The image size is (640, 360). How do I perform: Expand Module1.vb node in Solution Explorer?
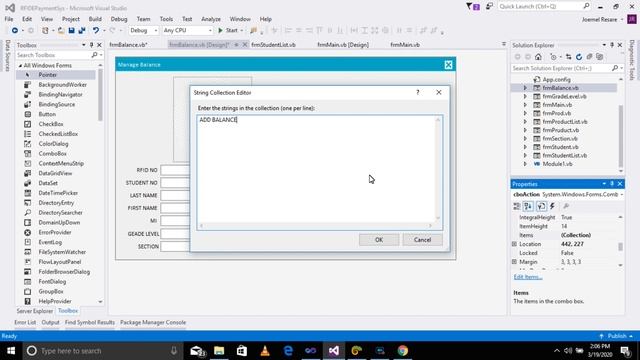pyautogui.click(x=525, y=164)
